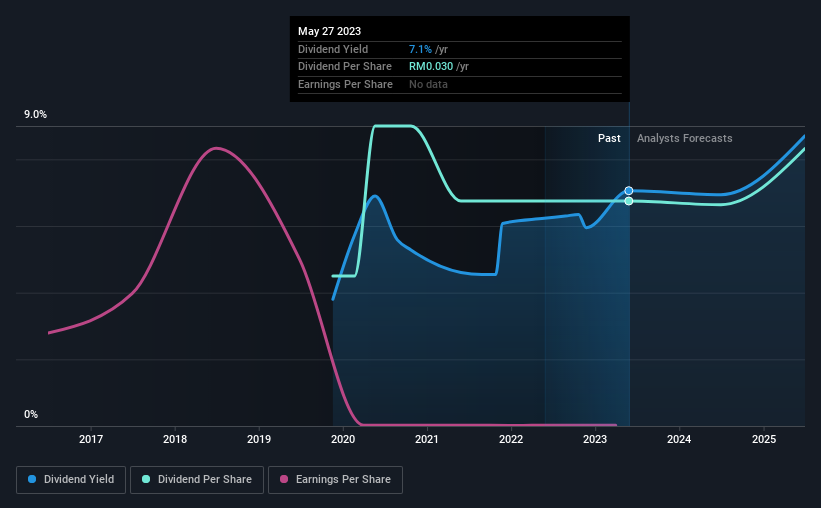Select the teal Dividend Per Share data point marker

pos(629,201)
